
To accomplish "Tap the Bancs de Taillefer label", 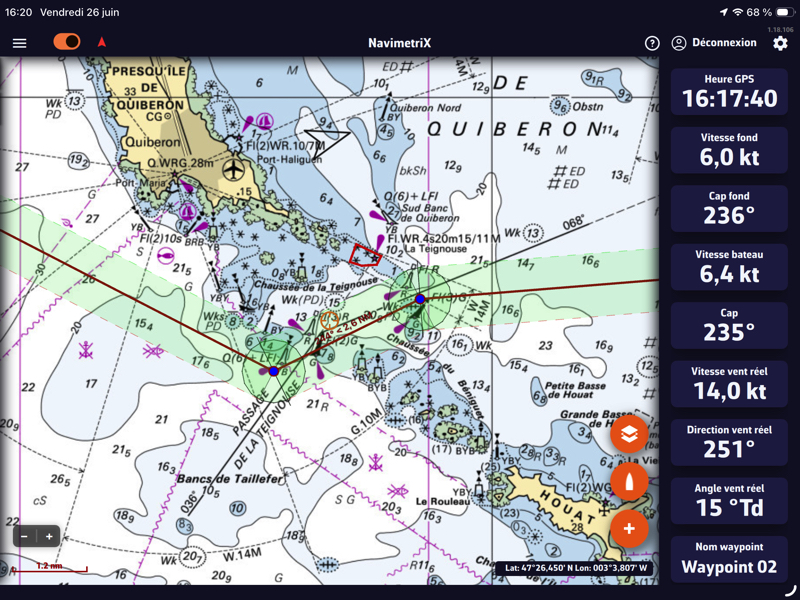I will (x=229, y=479).
